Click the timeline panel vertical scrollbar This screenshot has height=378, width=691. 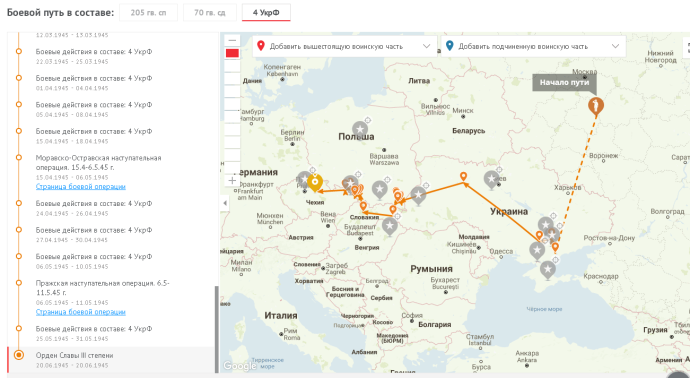pyautogui.click(x=216, y=330)
